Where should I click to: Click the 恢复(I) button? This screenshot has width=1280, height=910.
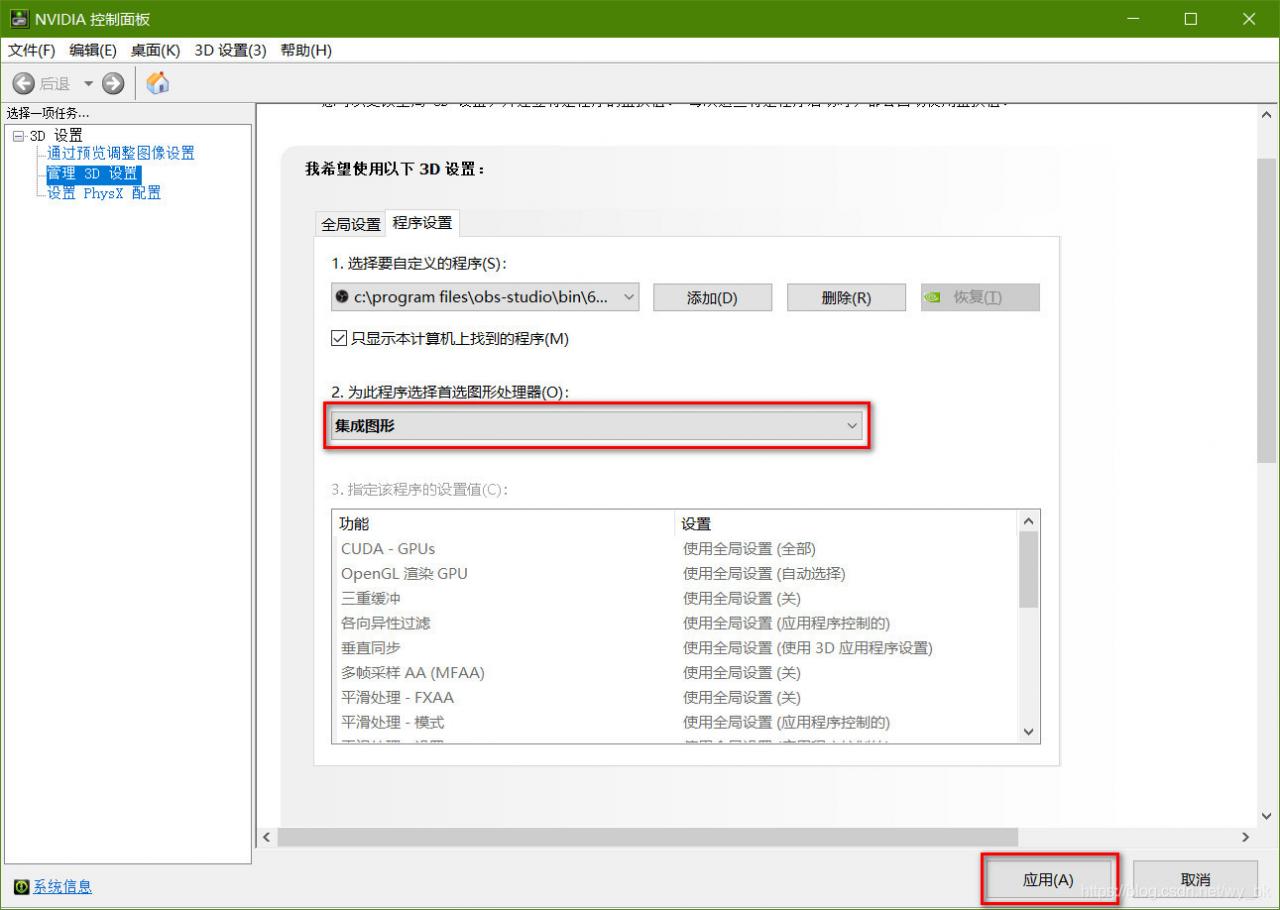click(x=980, y=298)
